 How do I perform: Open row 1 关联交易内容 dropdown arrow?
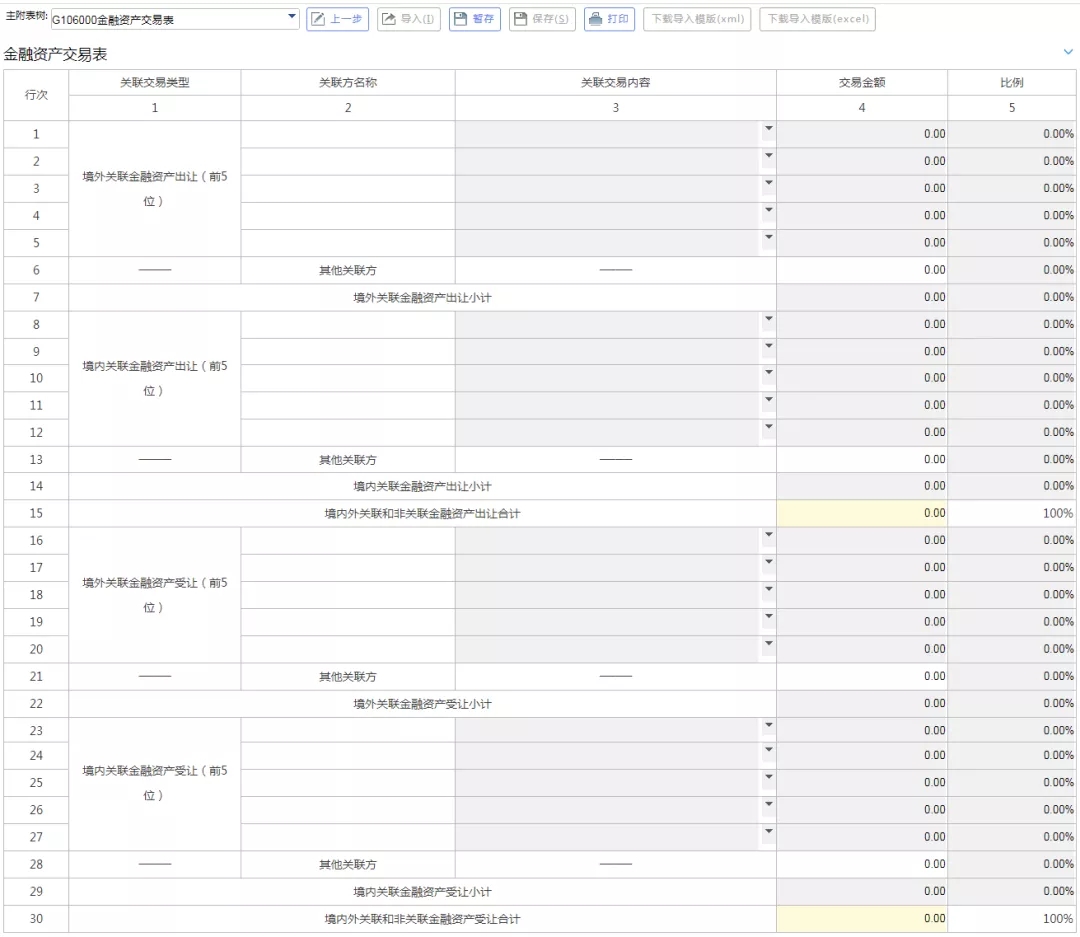click(768, 129)
